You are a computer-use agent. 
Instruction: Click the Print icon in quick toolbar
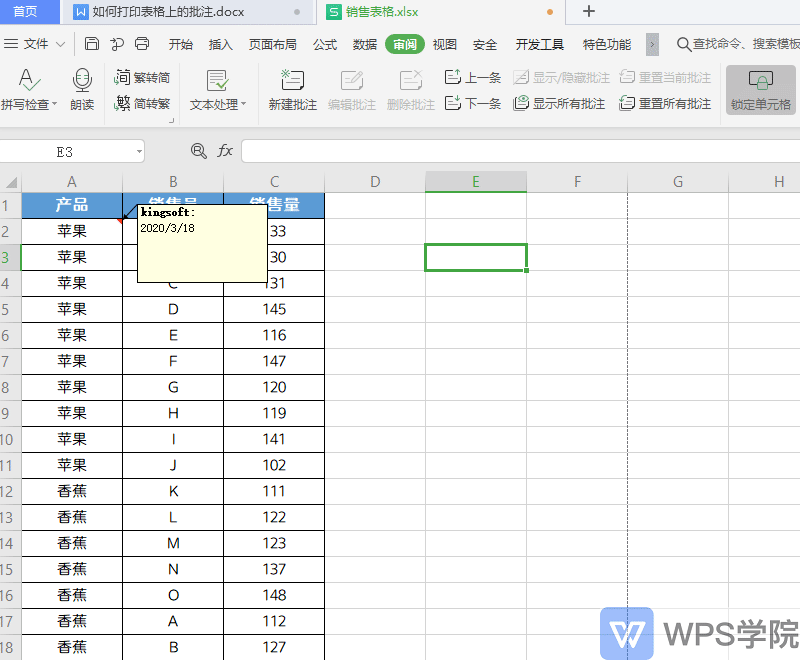(142, 44)
